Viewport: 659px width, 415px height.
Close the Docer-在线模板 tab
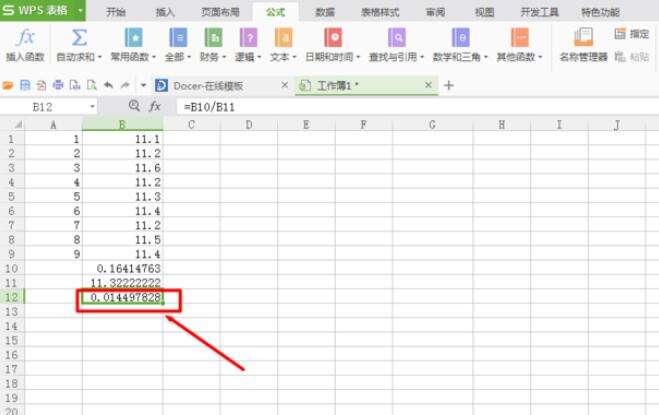pos(285,85)
